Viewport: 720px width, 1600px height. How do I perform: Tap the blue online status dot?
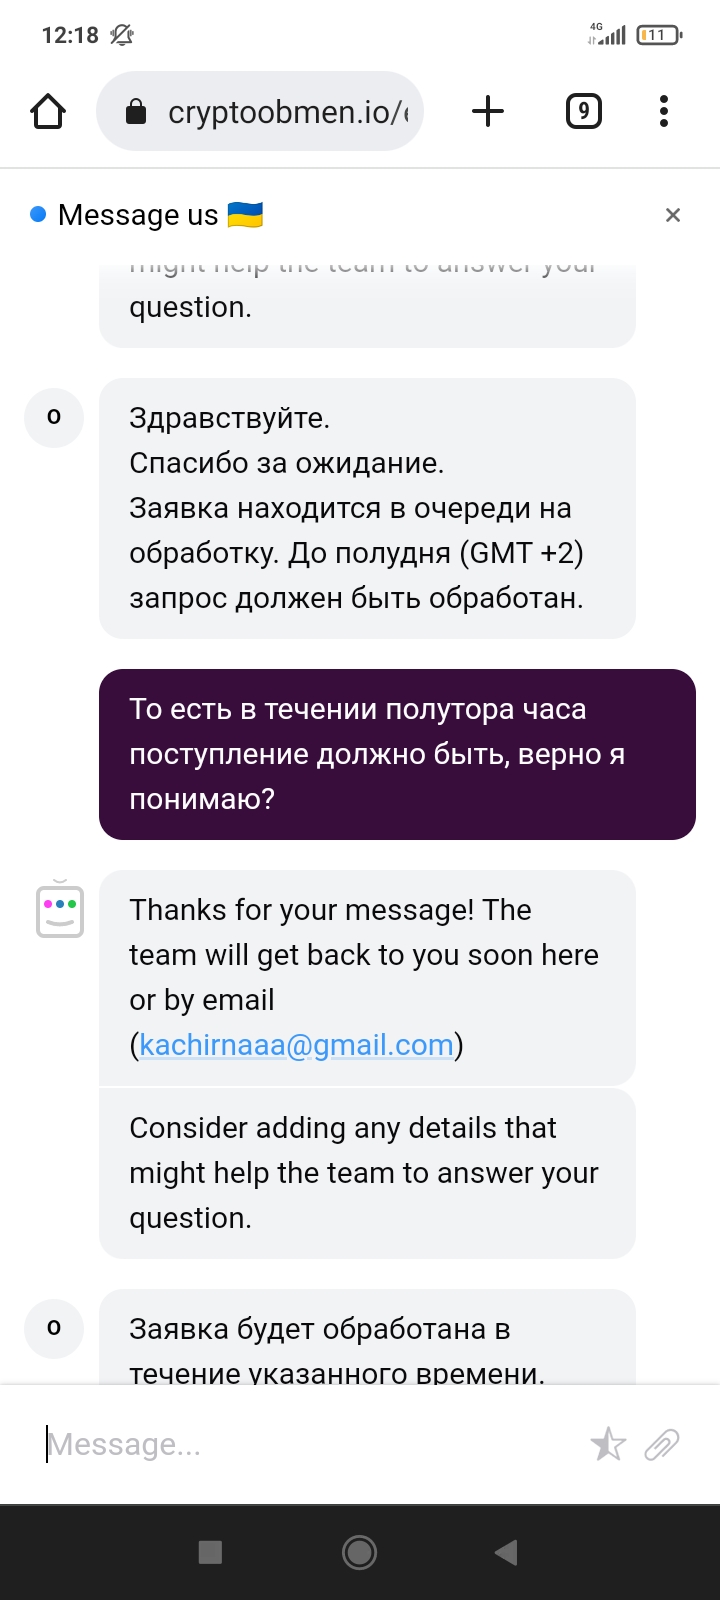[38, 214]
